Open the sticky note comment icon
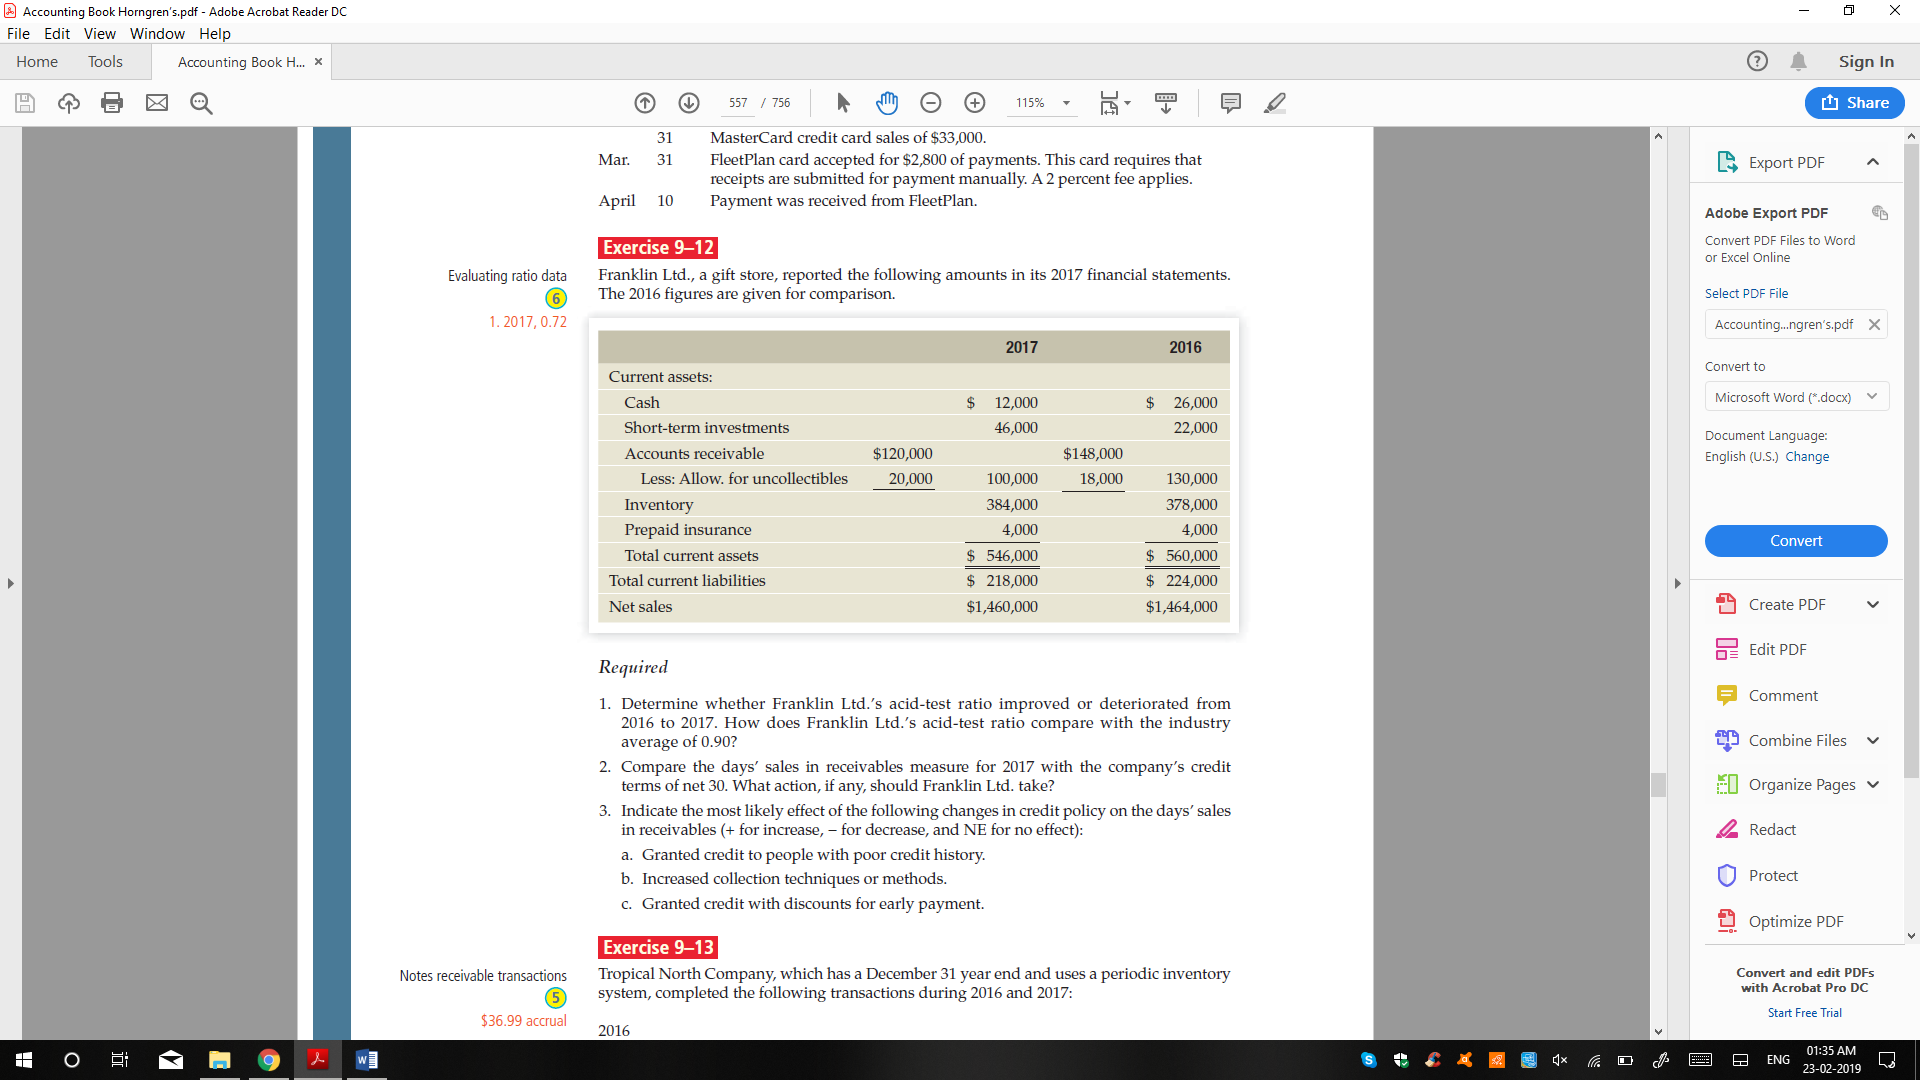Image resolution: width=1920 pixels, height=1080 pixels. click(1230, 102)
